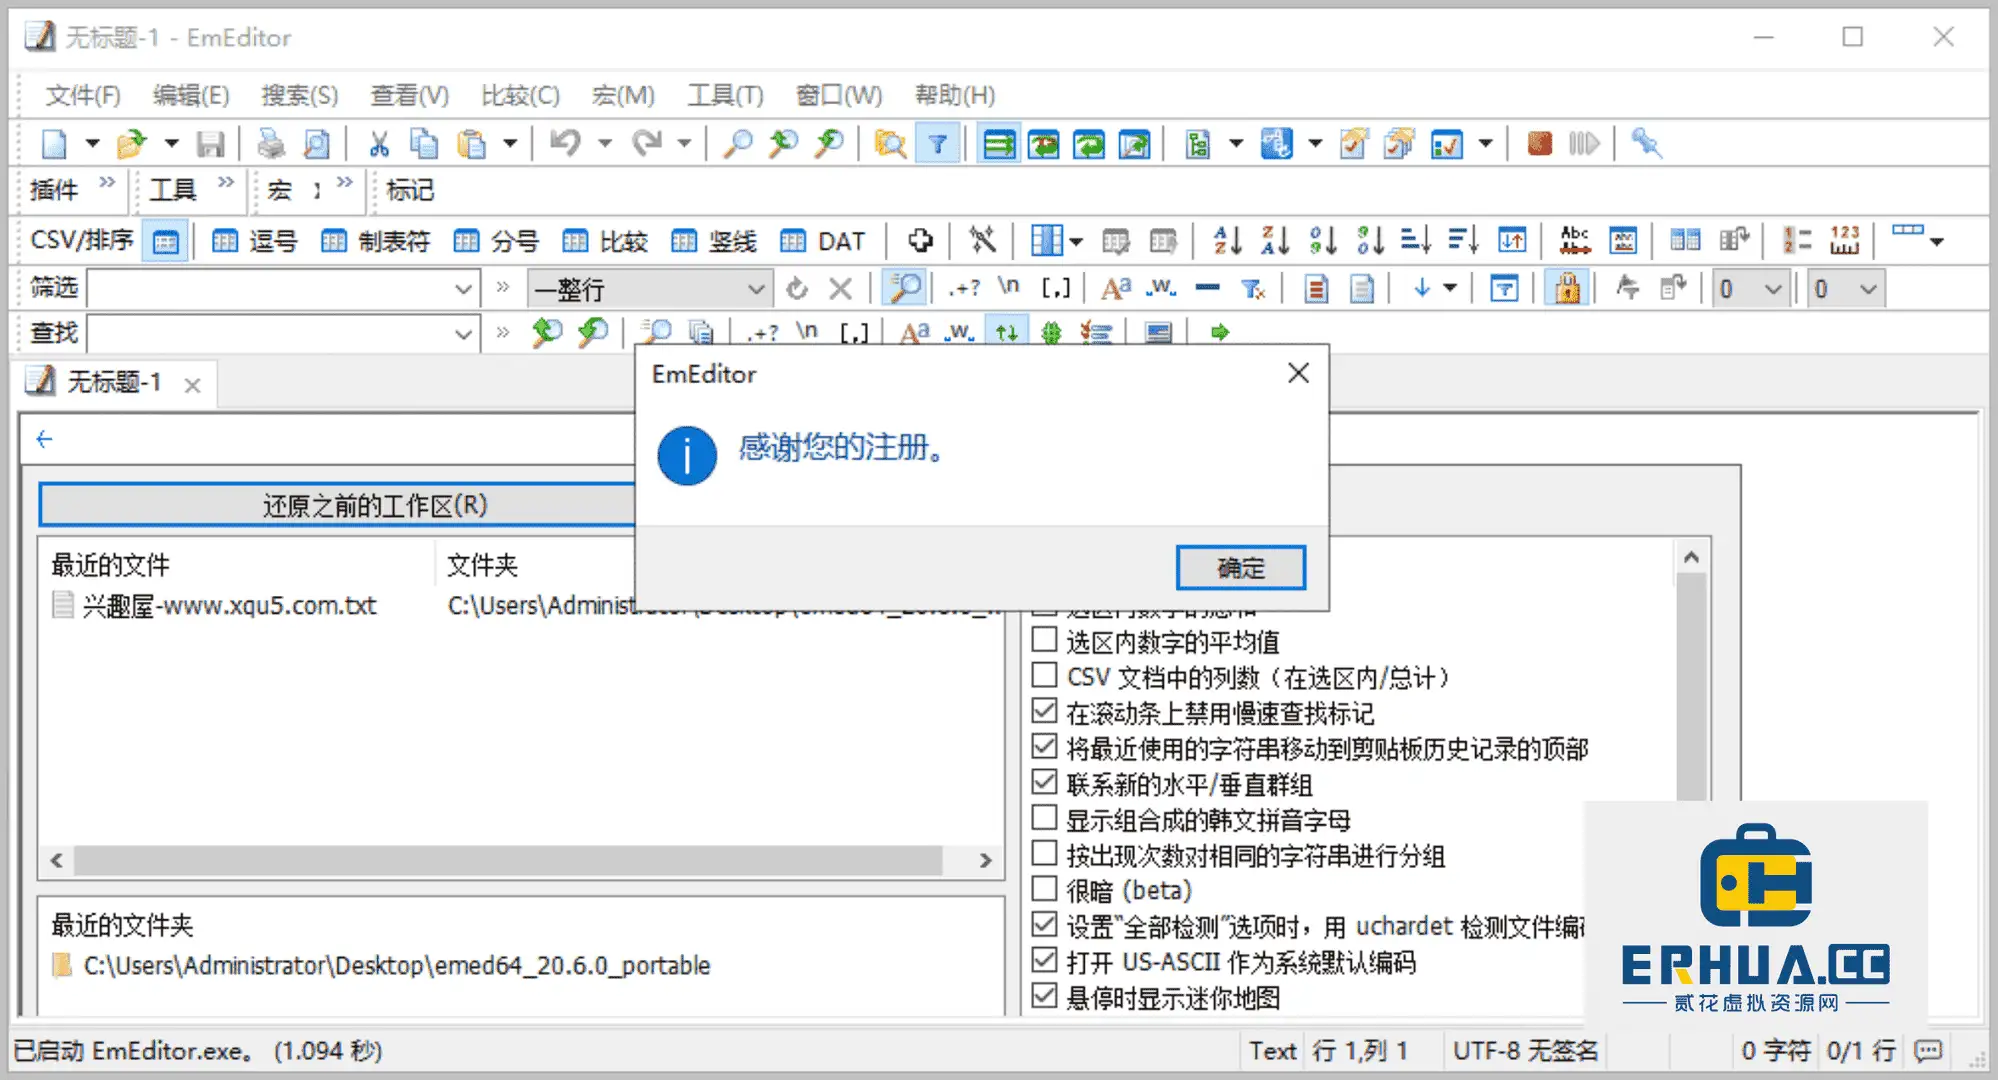Click the Copy icon

tap(424, 144)
